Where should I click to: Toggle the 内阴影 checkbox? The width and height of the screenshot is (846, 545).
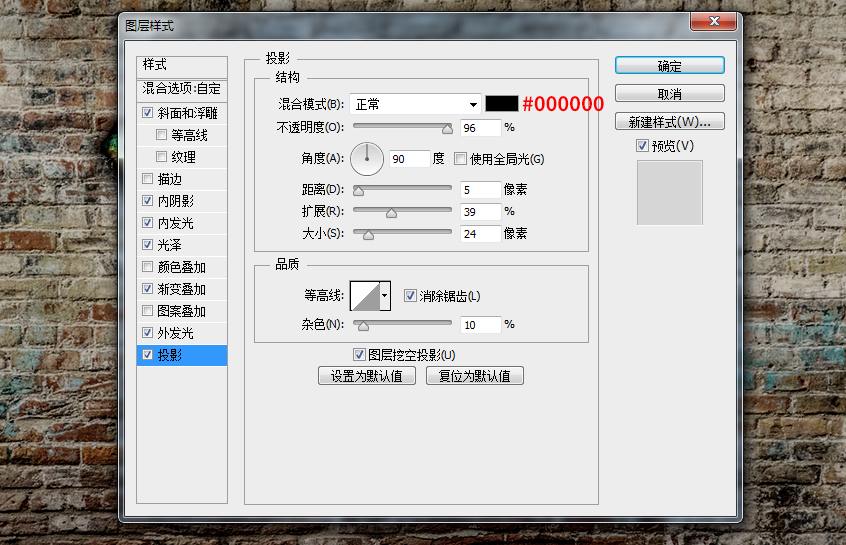(147, 201)
